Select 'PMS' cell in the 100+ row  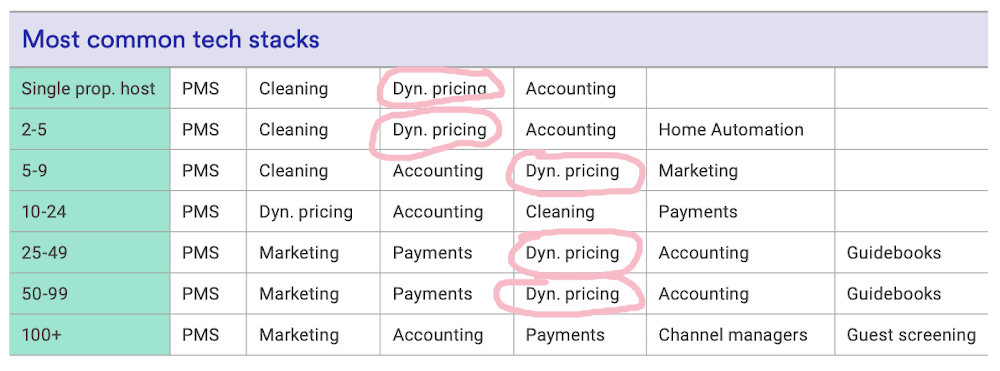[x=200, y=335]
